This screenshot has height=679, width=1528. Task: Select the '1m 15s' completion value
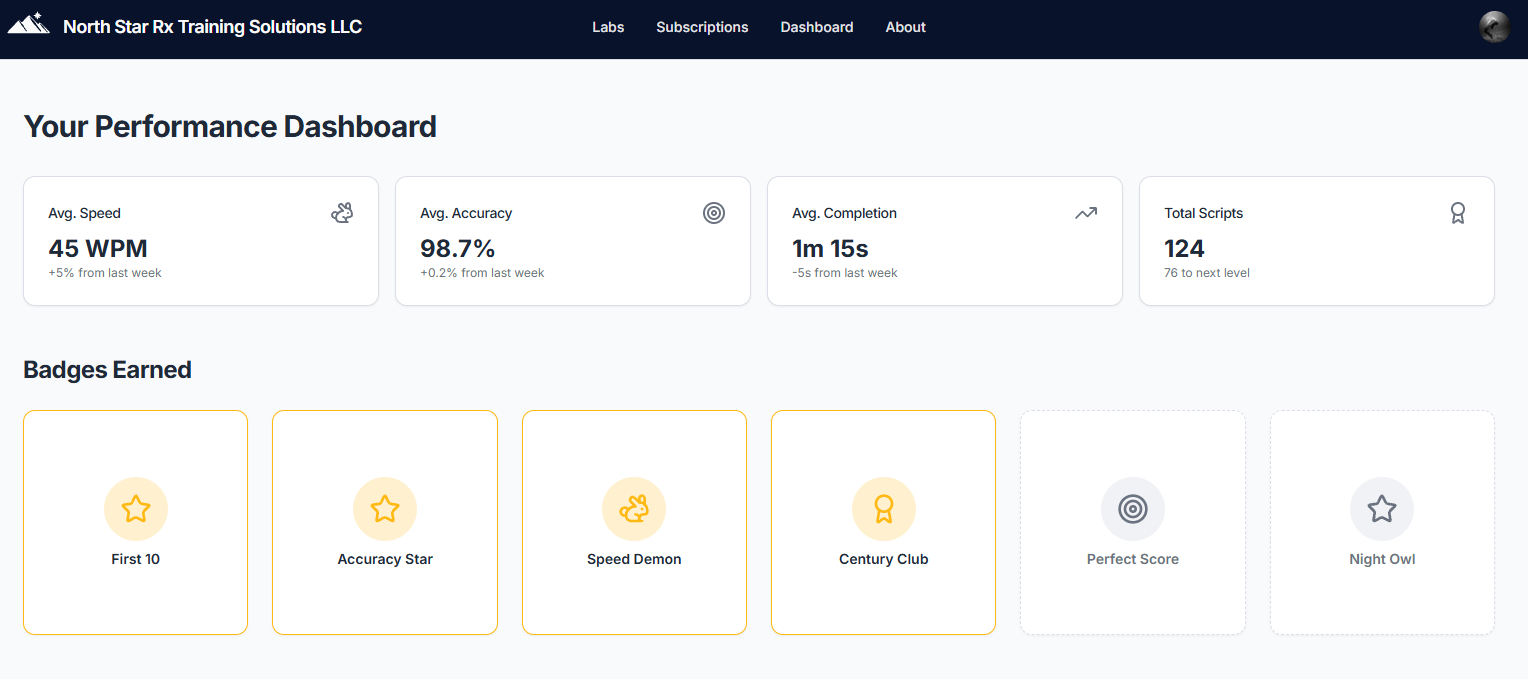(x=830, y=248)
